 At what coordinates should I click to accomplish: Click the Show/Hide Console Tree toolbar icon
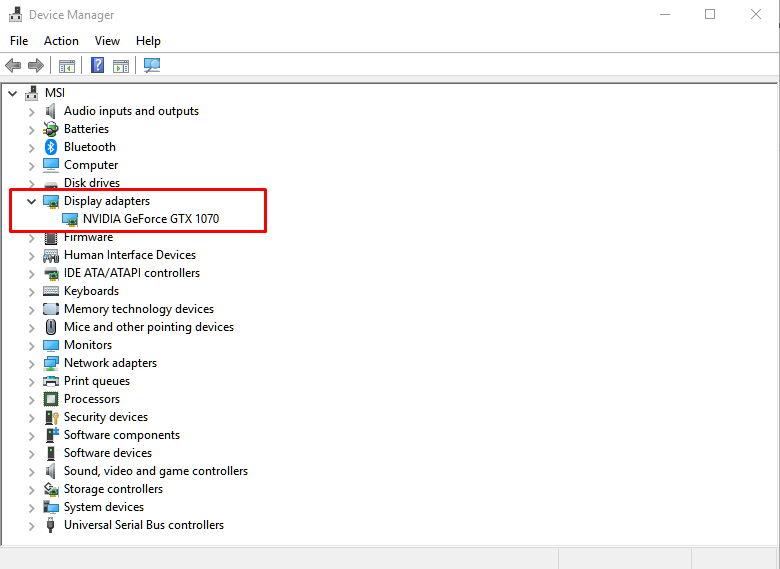tap(67, 65)
